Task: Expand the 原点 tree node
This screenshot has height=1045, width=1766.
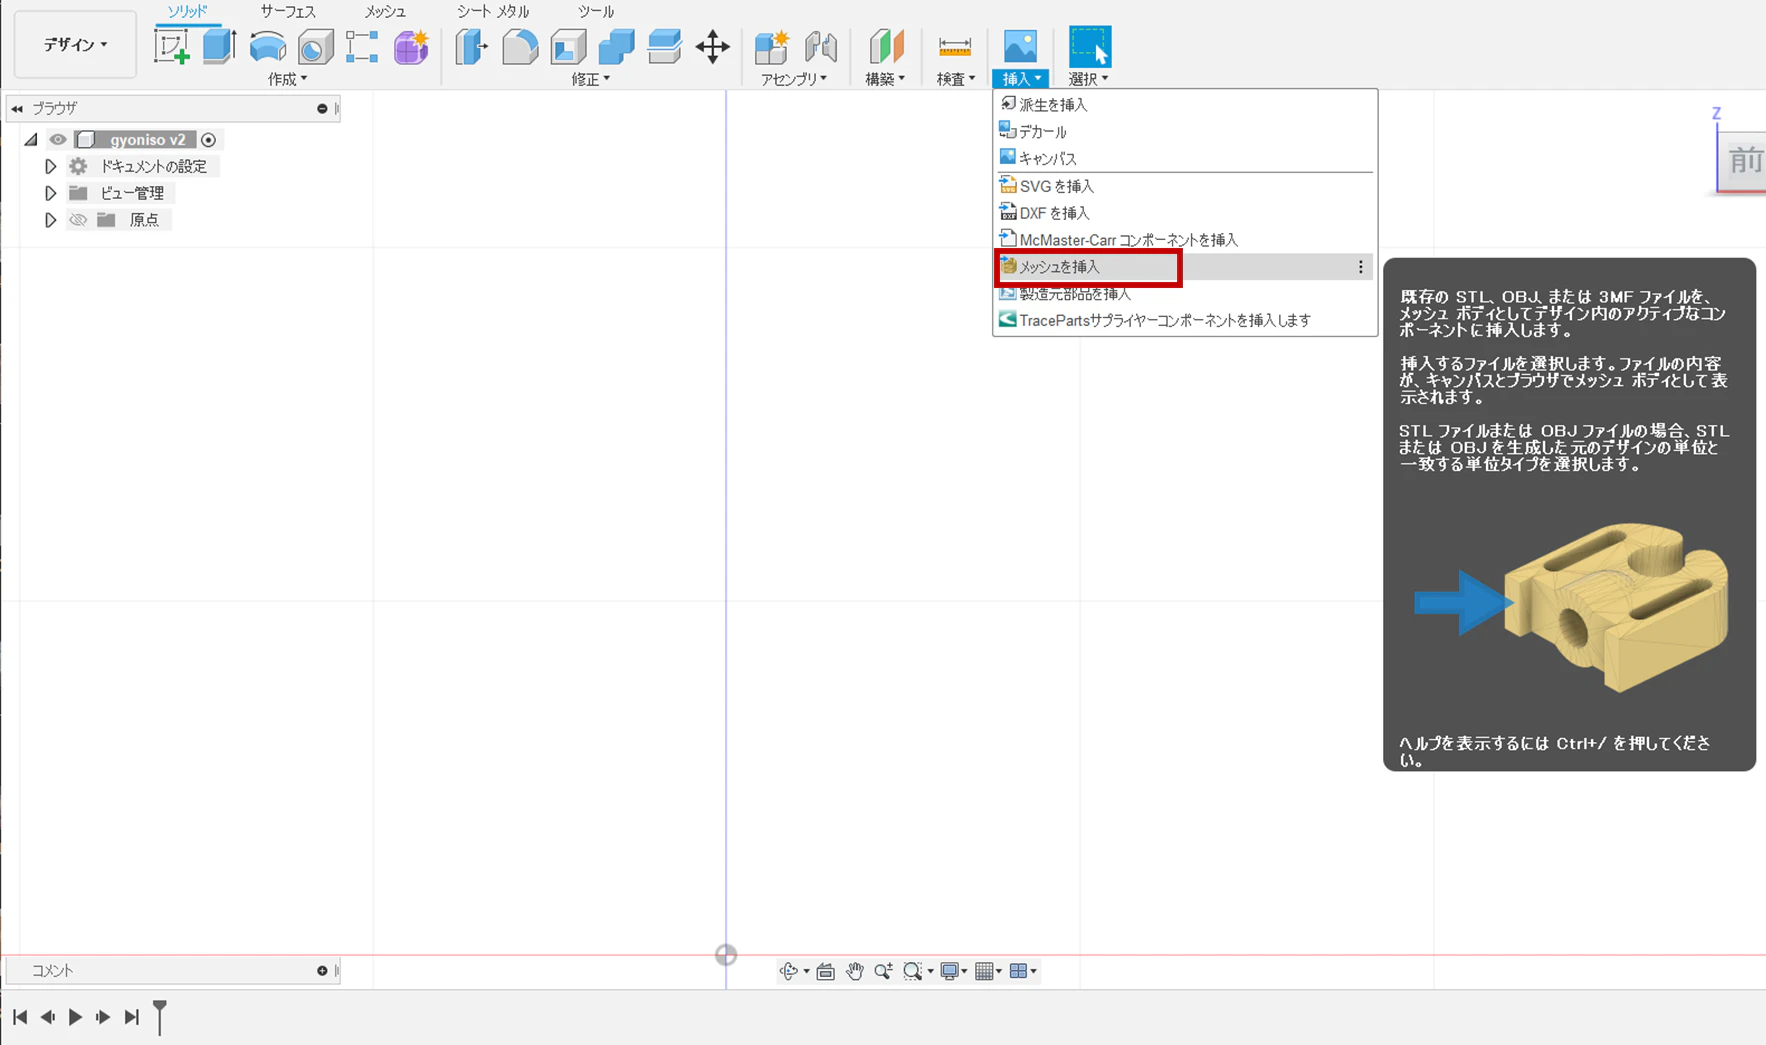Action: [x=50, y=220]
